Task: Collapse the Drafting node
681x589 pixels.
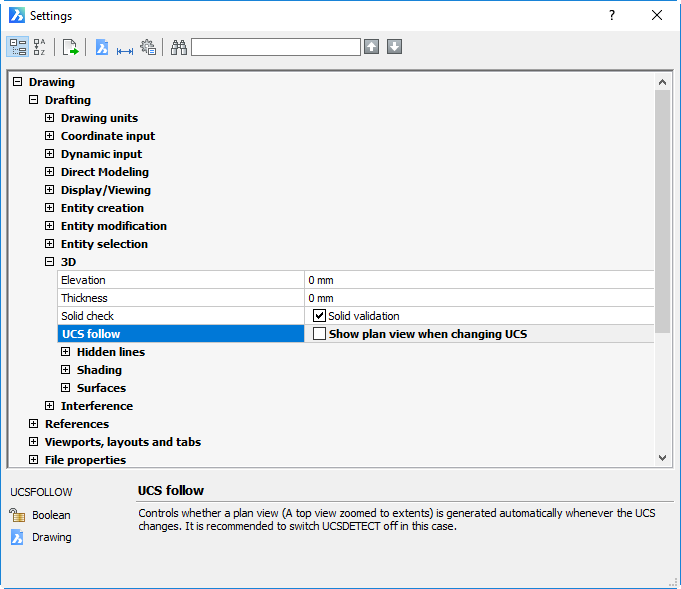Action: coord(33,100)
